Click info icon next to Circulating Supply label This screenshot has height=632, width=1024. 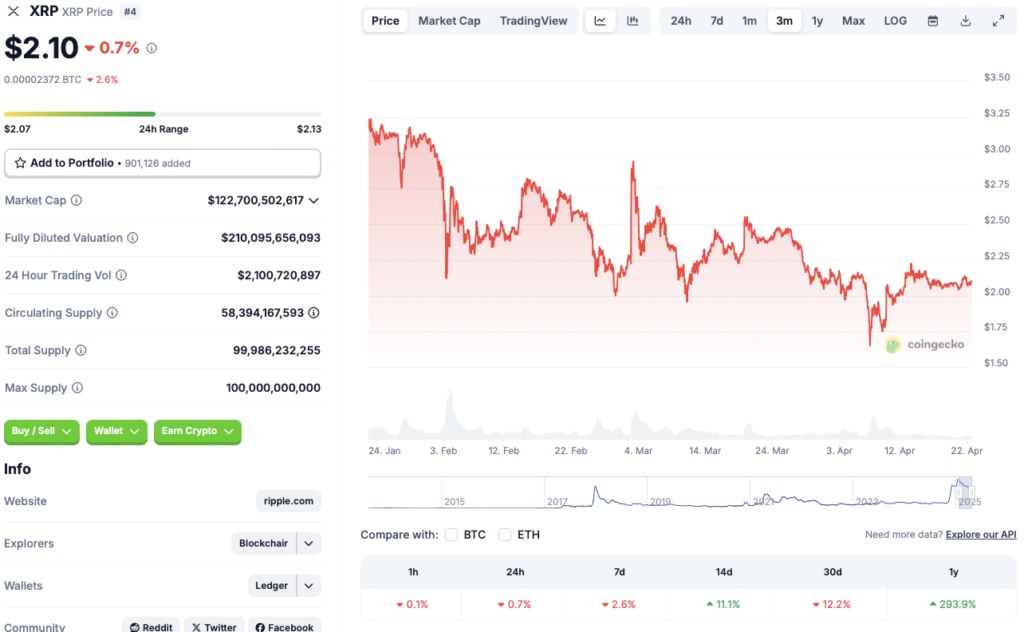112,313
